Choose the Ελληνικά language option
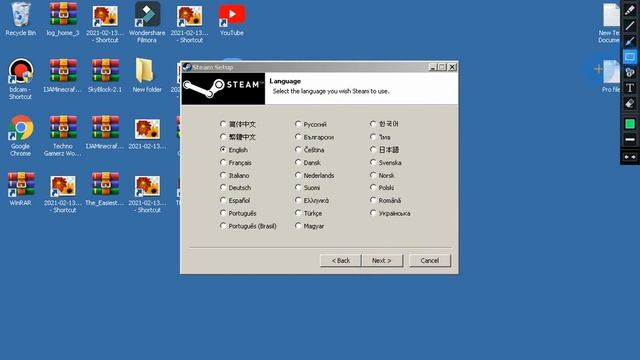 pos(298,200)
